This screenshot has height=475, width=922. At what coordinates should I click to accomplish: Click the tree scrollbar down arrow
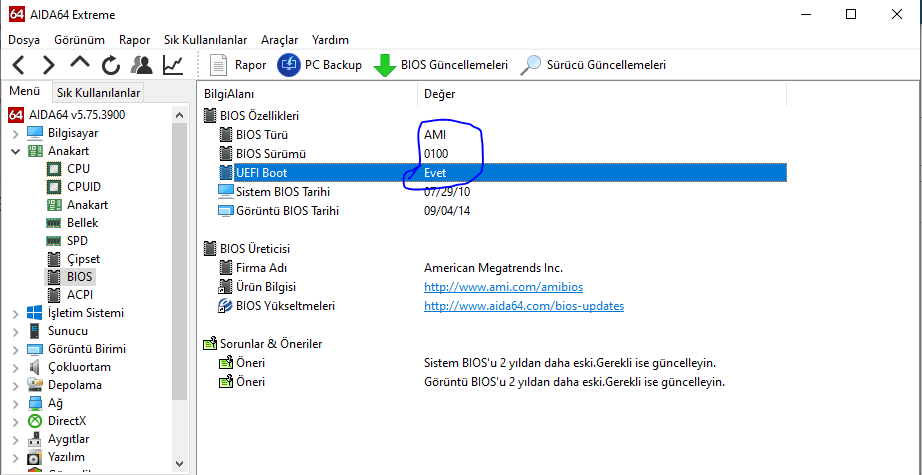180,463
